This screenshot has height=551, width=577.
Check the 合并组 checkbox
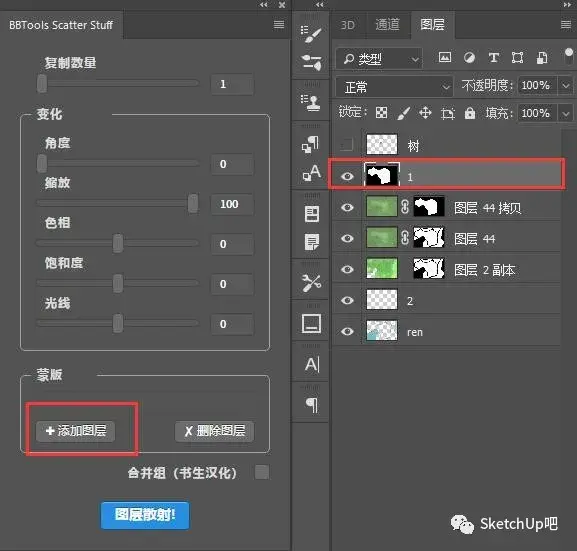(262, 472)
